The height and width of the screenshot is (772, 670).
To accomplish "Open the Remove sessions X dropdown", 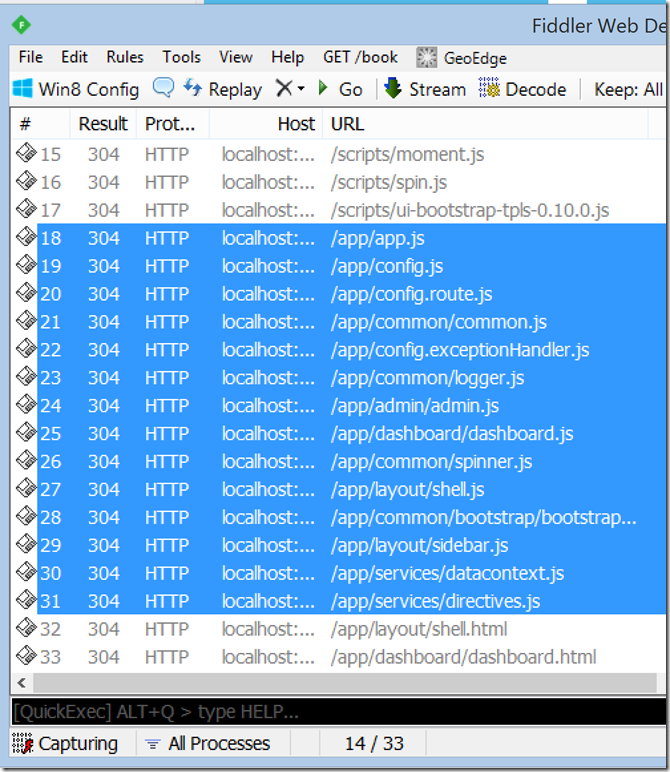I will click(290, 89).
